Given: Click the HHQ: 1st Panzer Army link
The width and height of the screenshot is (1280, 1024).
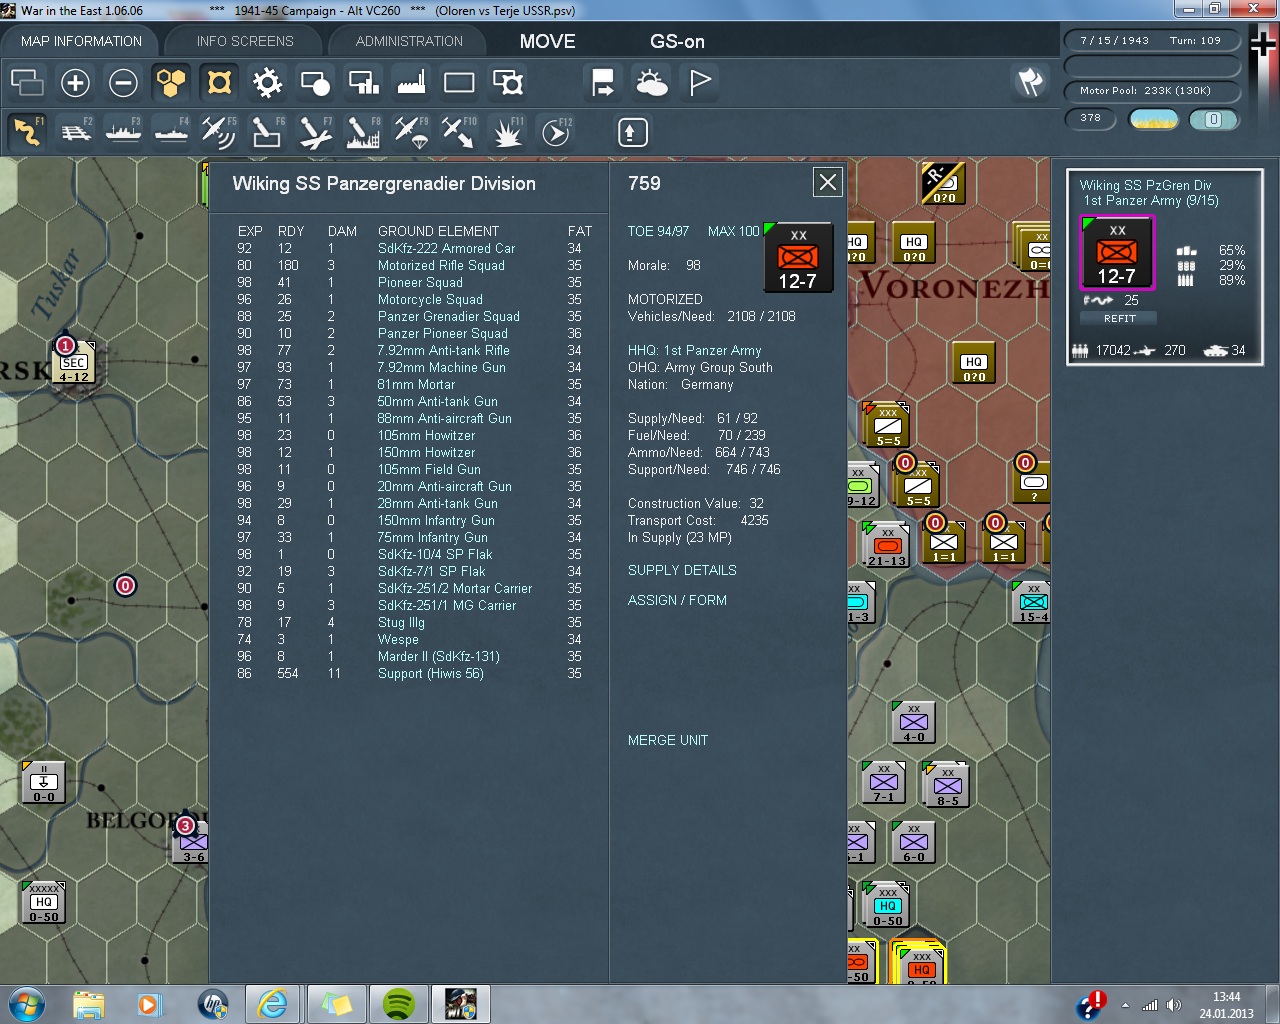Looking at the screenshot, I should 695,350.
